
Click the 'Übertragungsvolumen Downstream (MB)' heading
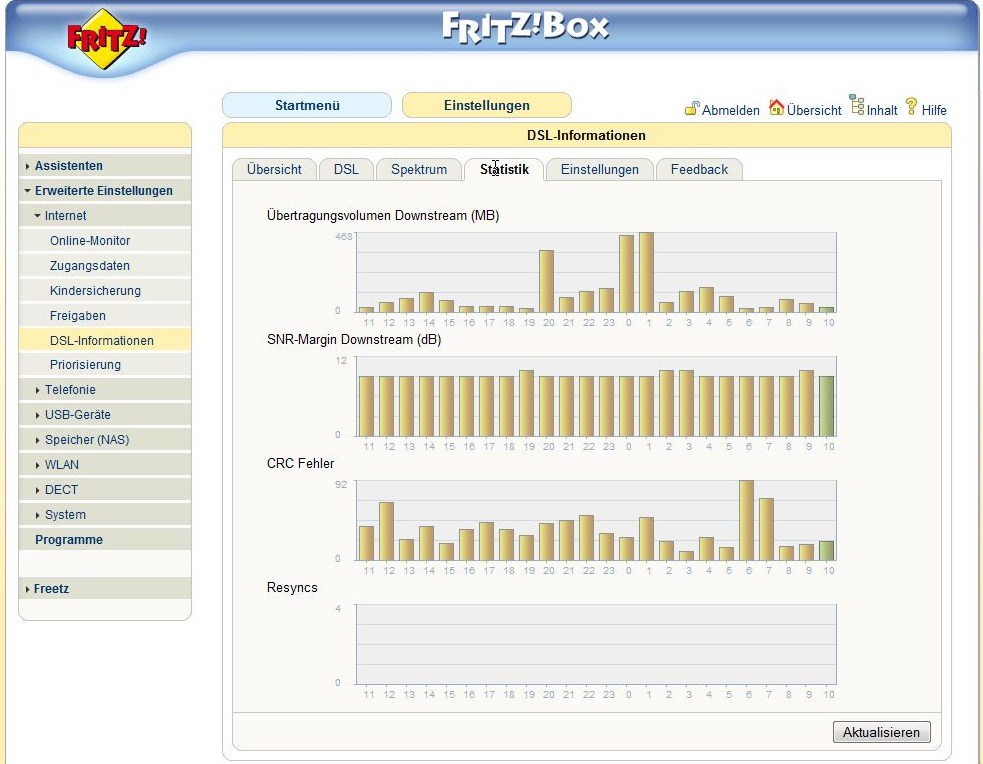tap(383, 216)
